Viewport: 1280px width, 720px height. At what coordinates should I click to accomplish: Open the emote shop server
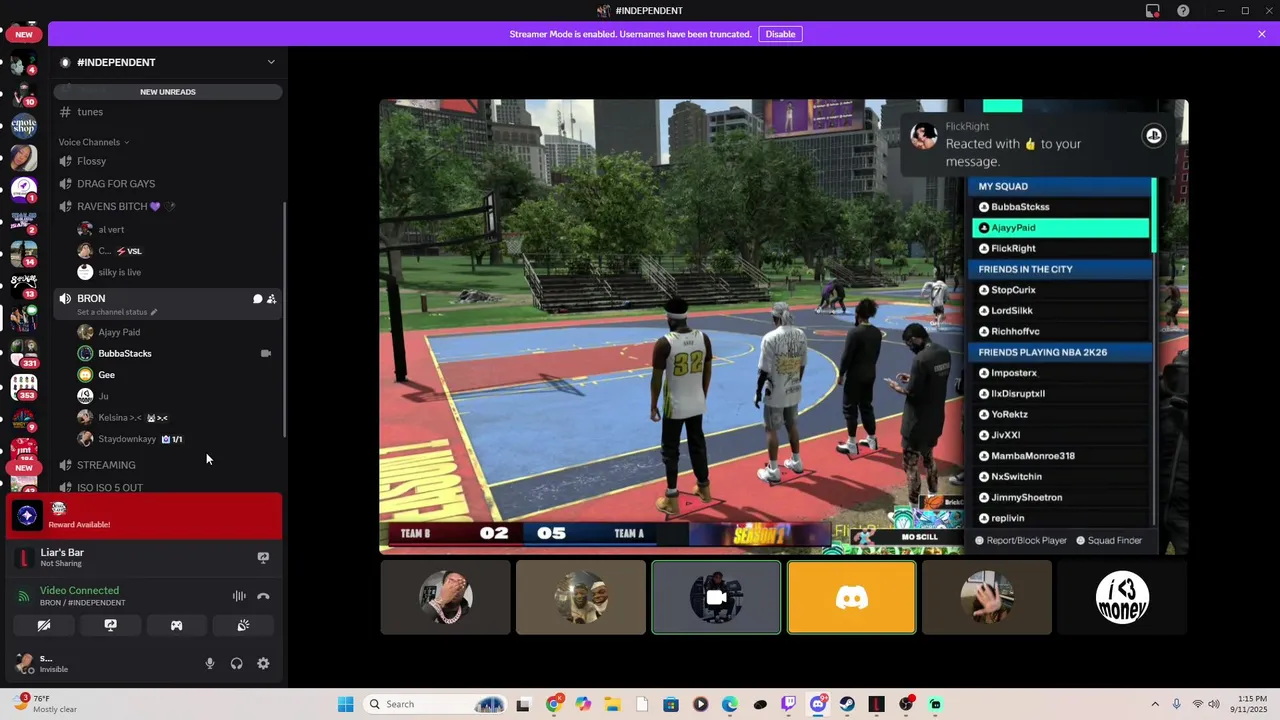pyautogui.click(x=24, y=126)
